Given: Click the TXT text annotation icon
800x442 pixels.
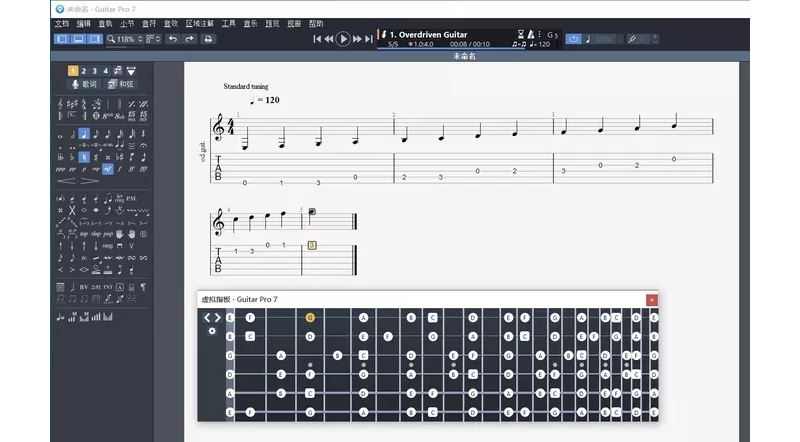Looking at the screenshot, I should (108, 287).
